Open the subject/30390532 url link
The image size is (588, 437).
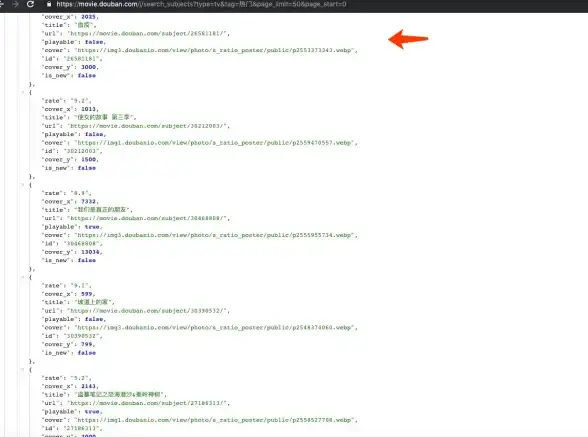click(148, 311)
